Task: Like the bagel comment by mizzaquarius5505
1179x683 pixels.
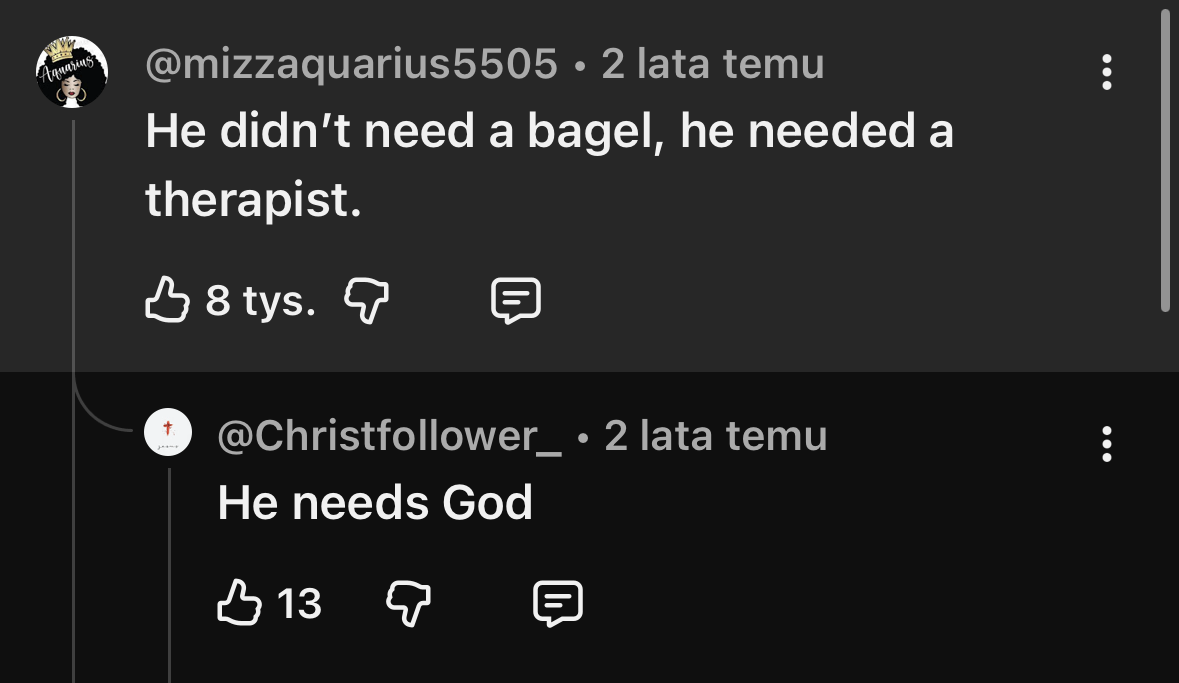Action: click(x=167, y=299)
